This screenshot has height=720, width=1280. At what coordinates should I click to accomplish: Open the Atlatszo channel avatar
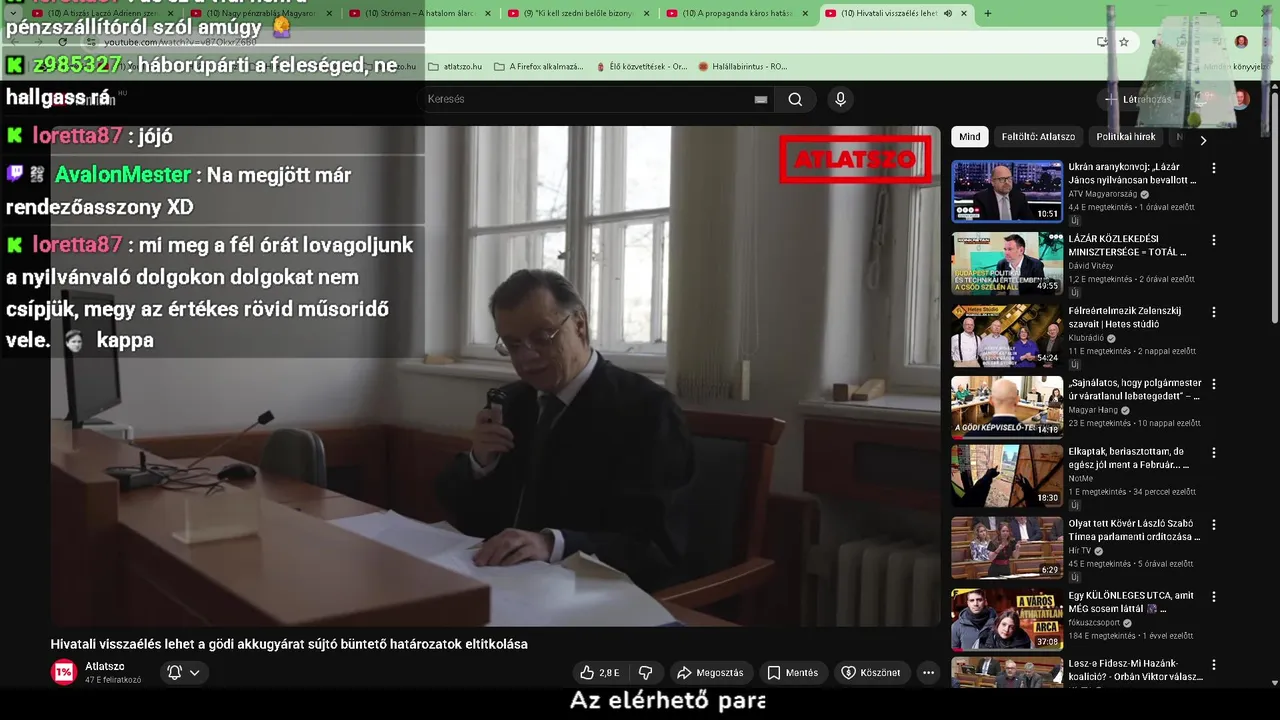point(64,672)
